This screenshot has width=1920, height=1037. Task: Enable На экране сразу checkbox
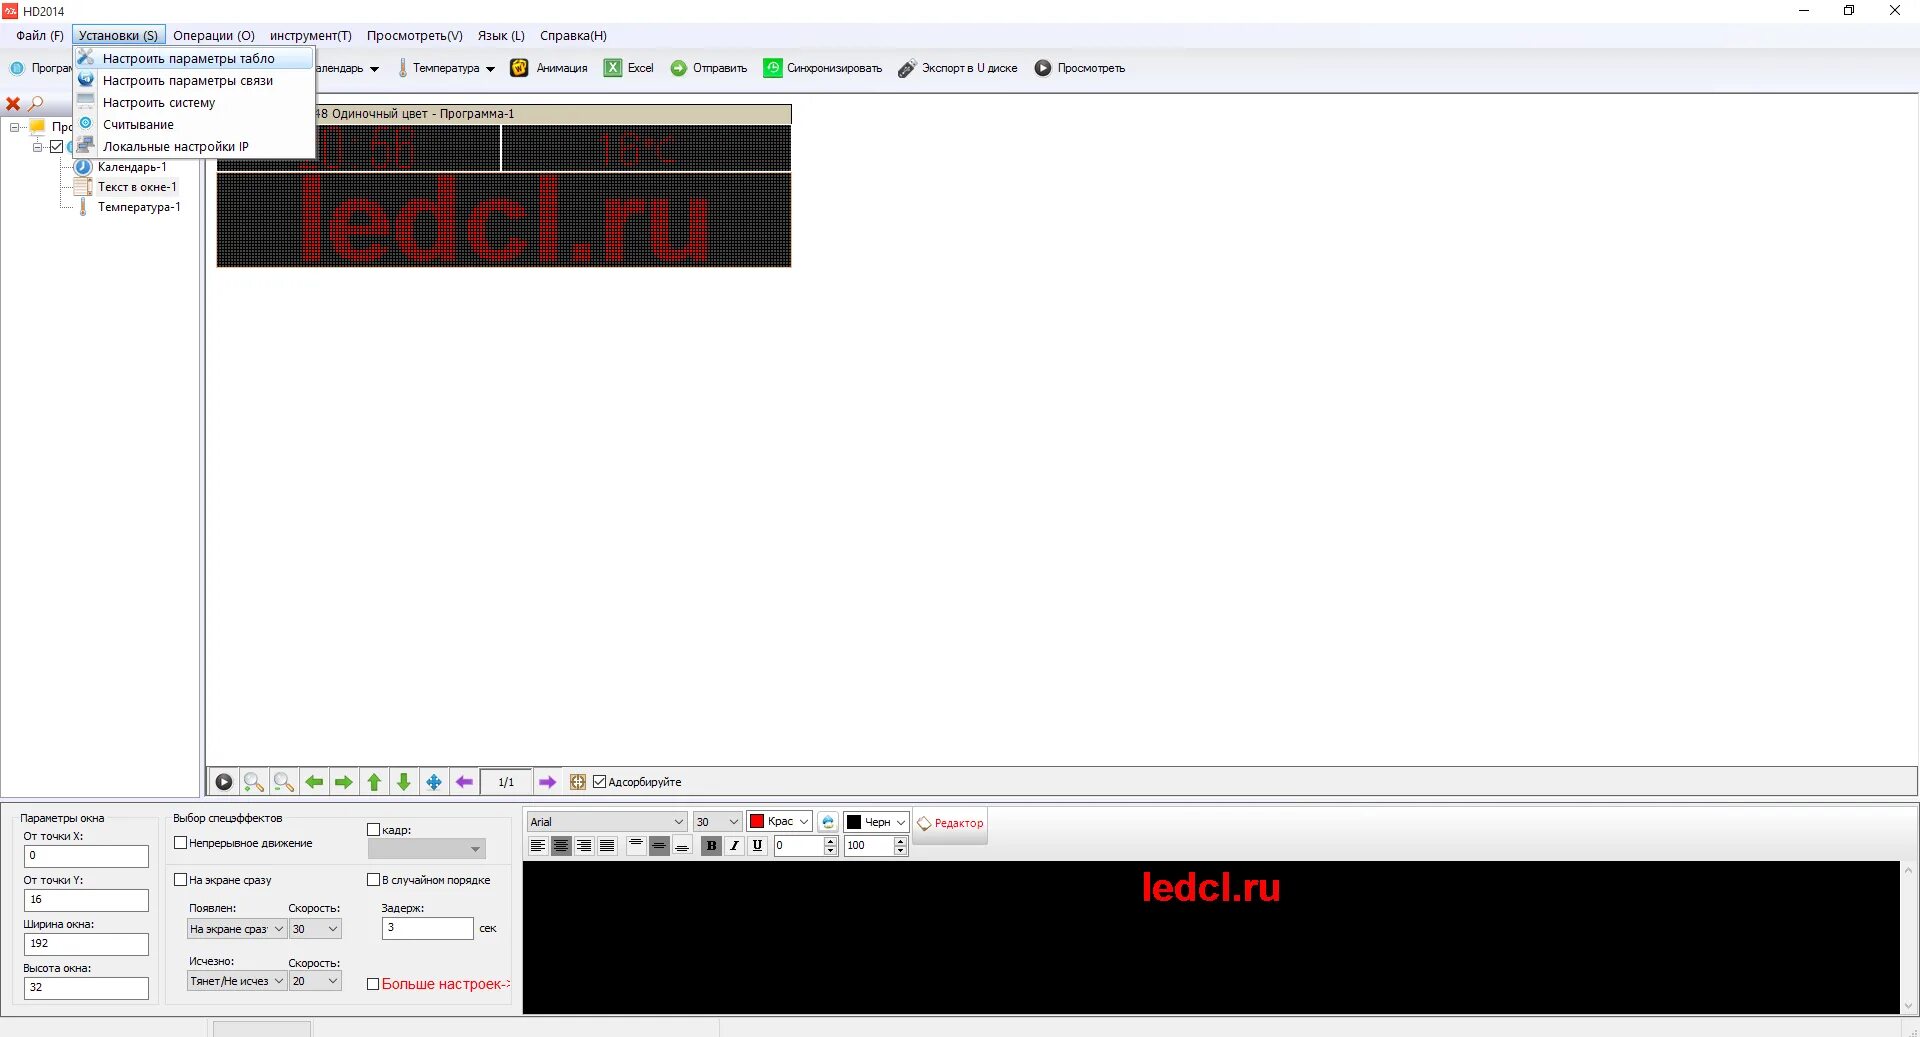[181, 880]
